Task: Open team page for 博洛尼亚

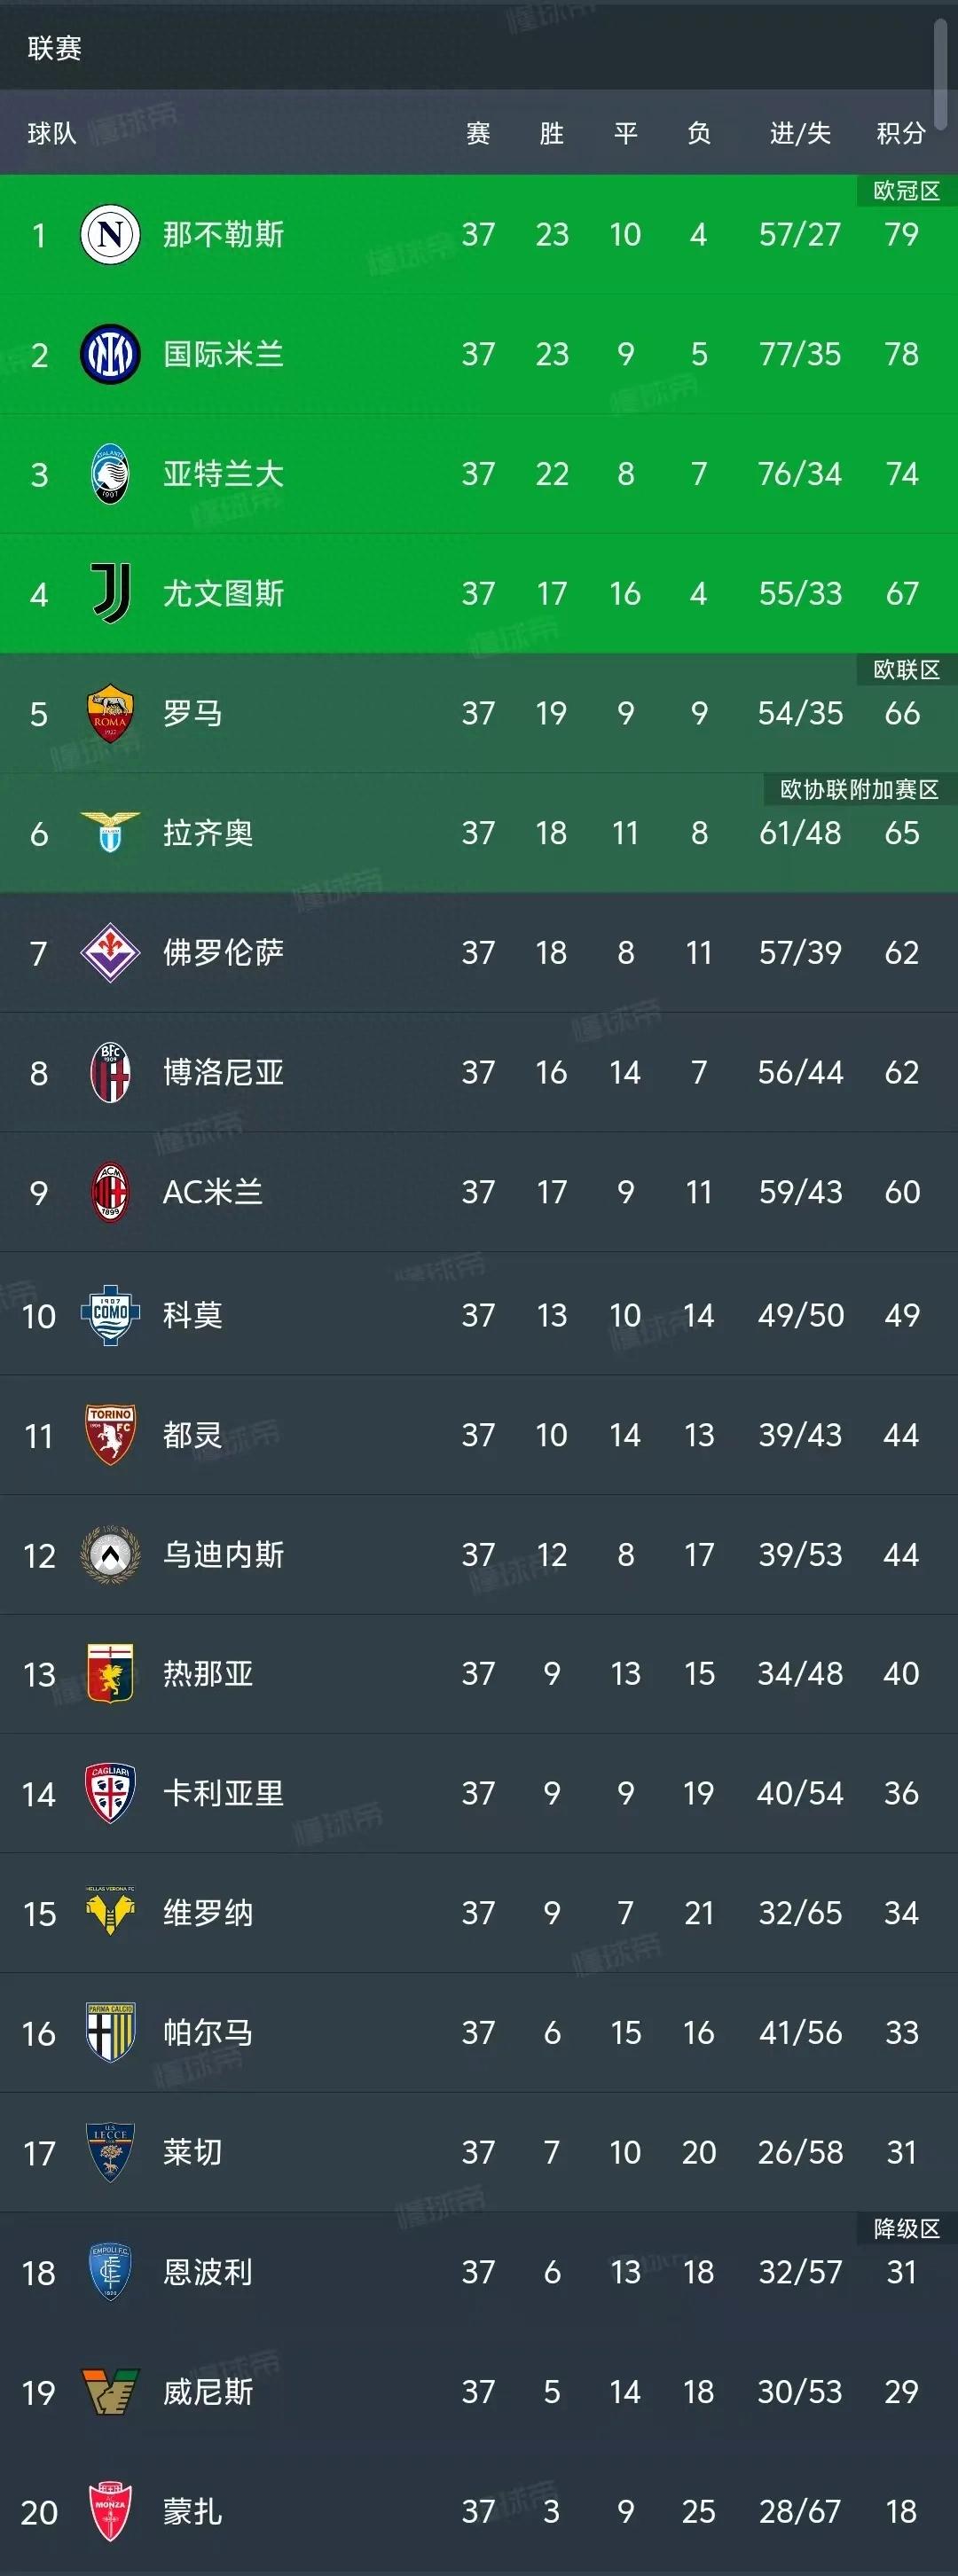Action: tap(223, 1072)
